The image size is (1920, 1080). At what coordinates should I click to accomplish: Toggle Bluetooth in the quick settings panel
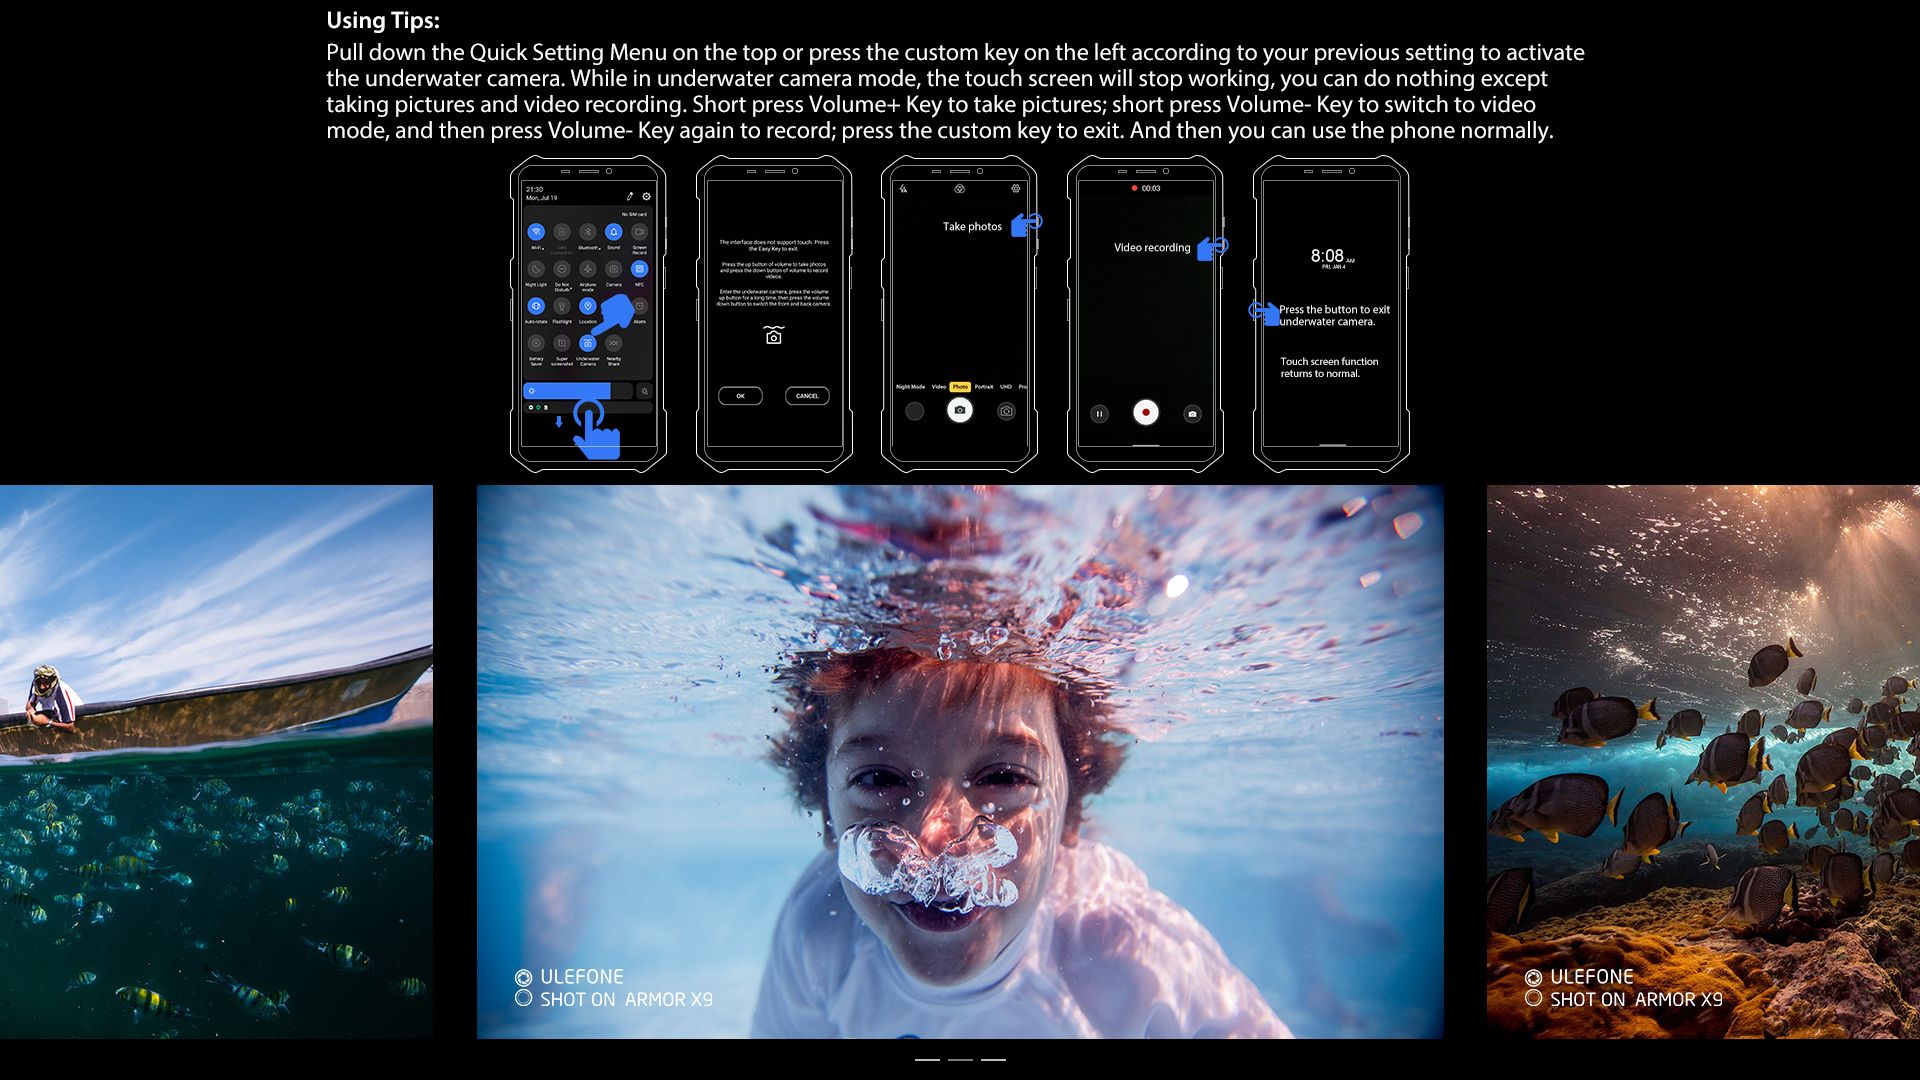coord(588,232)
